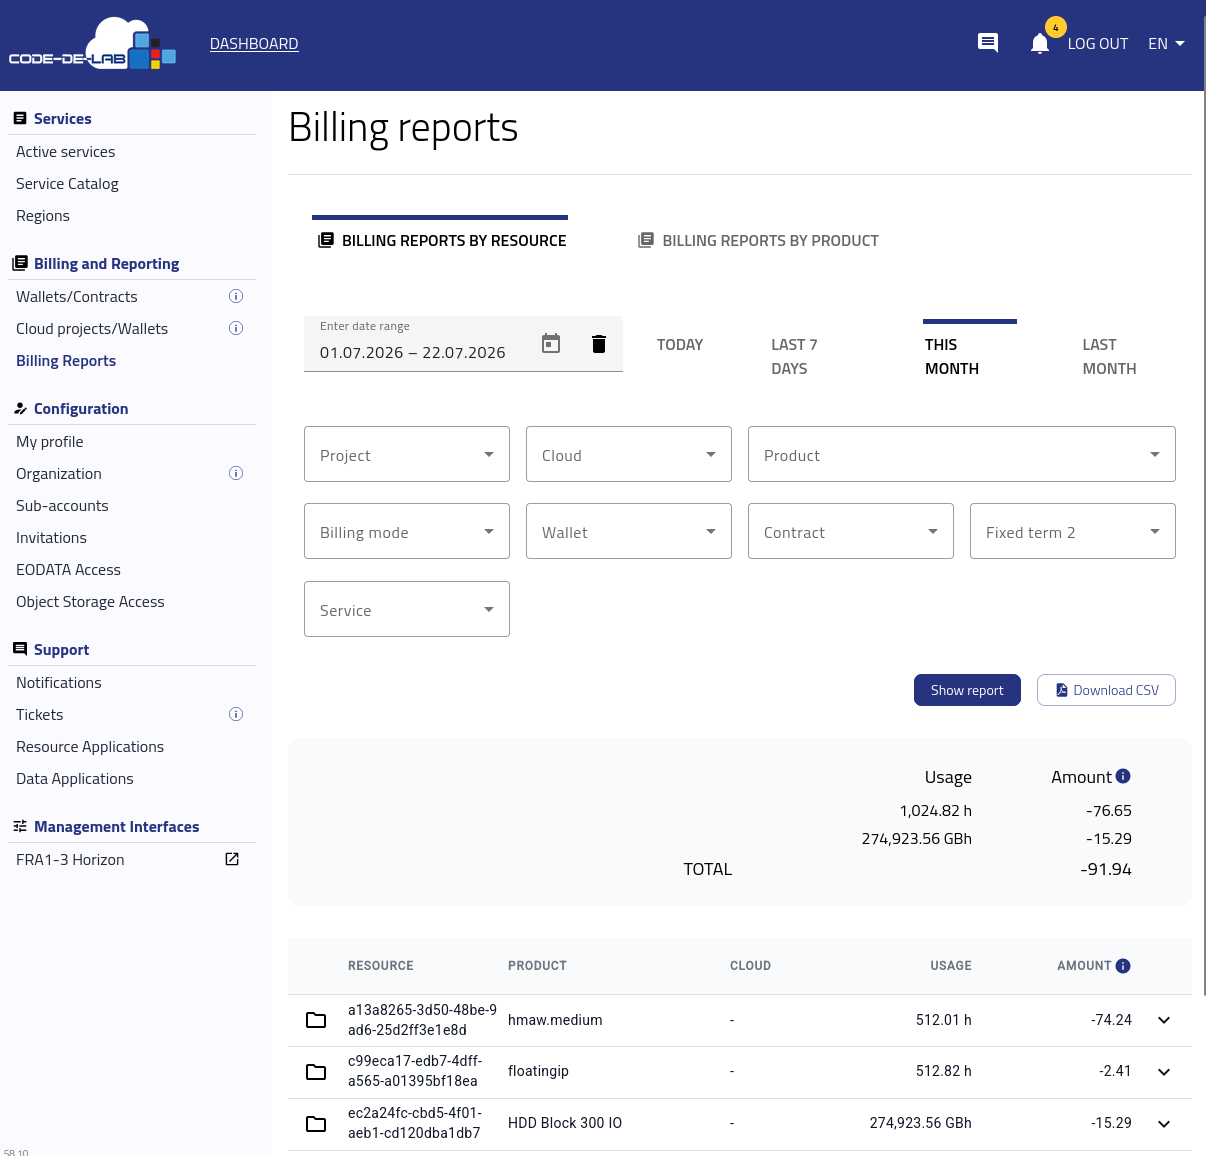Click the Configuration section icon
This screenshot has height=1156, width=1206.
[x=20, y=408]
